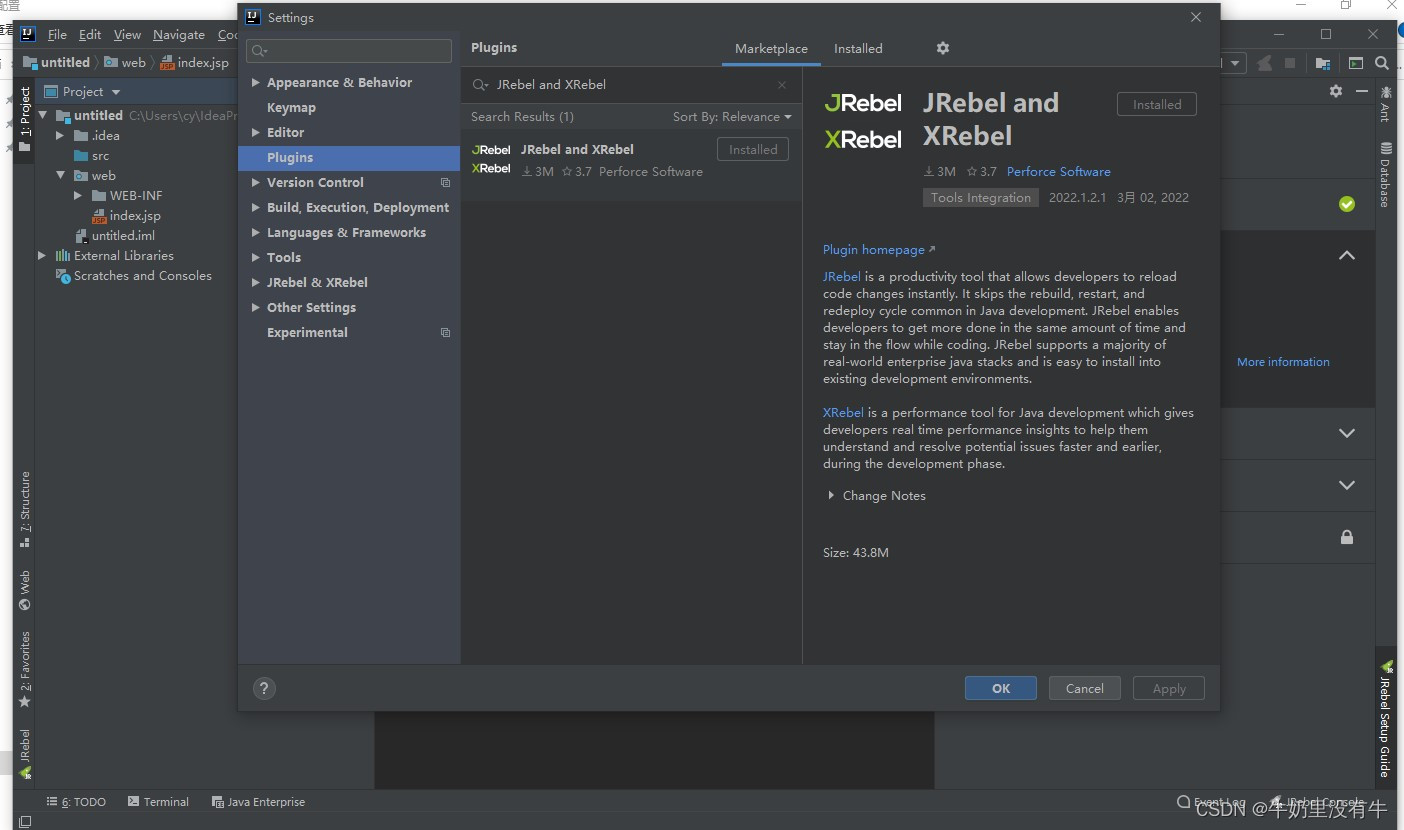Click the gray stop square icon in IDE toolbar
This screenshot has height=830, width=1404.
click(1290, 63)
